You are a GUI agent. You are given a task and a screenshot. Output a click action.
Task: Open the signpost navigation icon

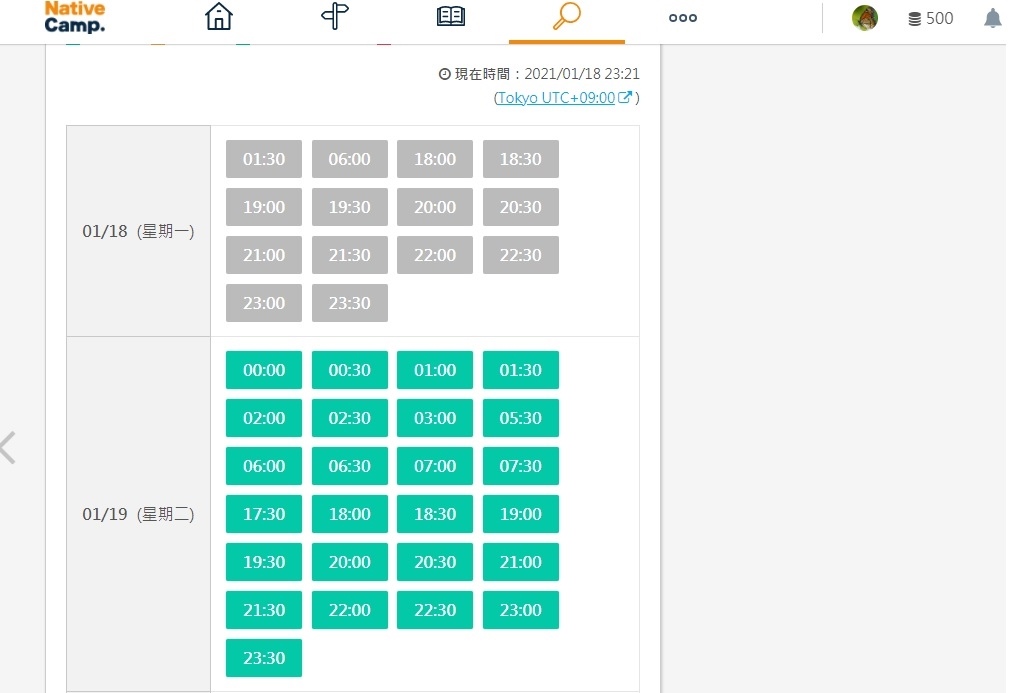[x=335, y=17]
